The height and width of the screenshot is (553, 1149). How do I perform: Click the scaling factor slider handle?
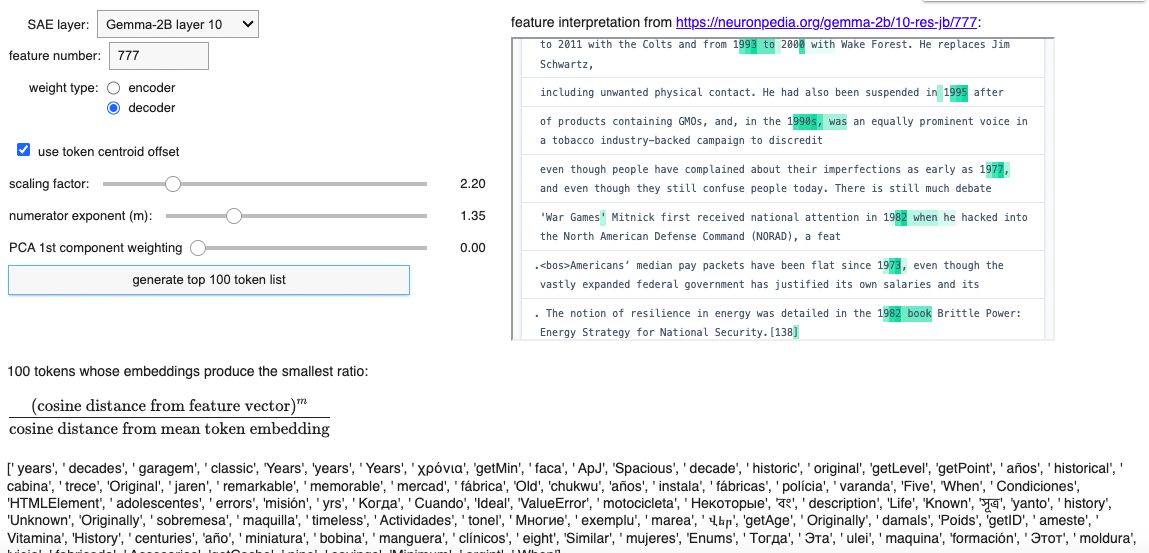pyautogui.click(x=173, y=184)
